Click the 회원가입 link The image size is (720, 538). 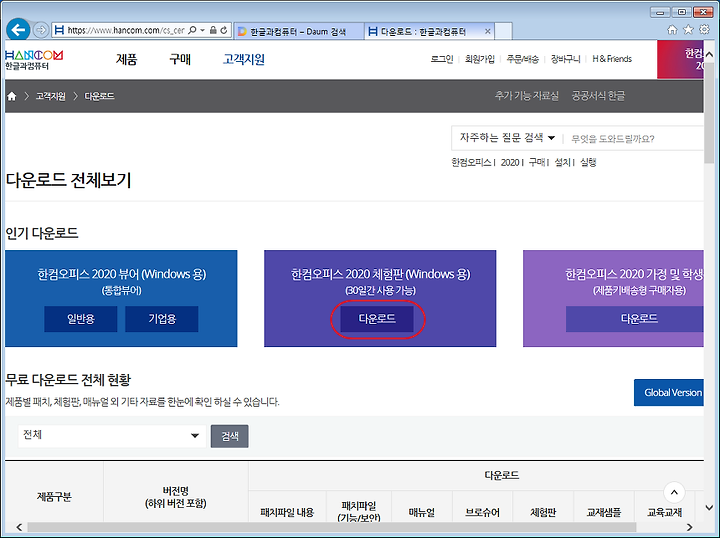(480, 59)
